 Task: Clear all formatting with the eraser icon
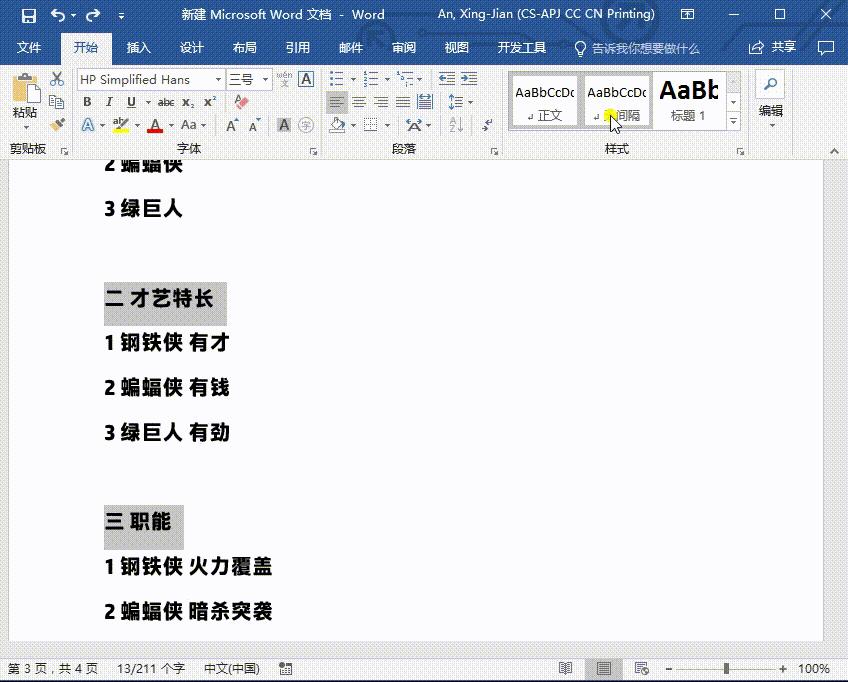pyautogui.click(x=241, y=100)
